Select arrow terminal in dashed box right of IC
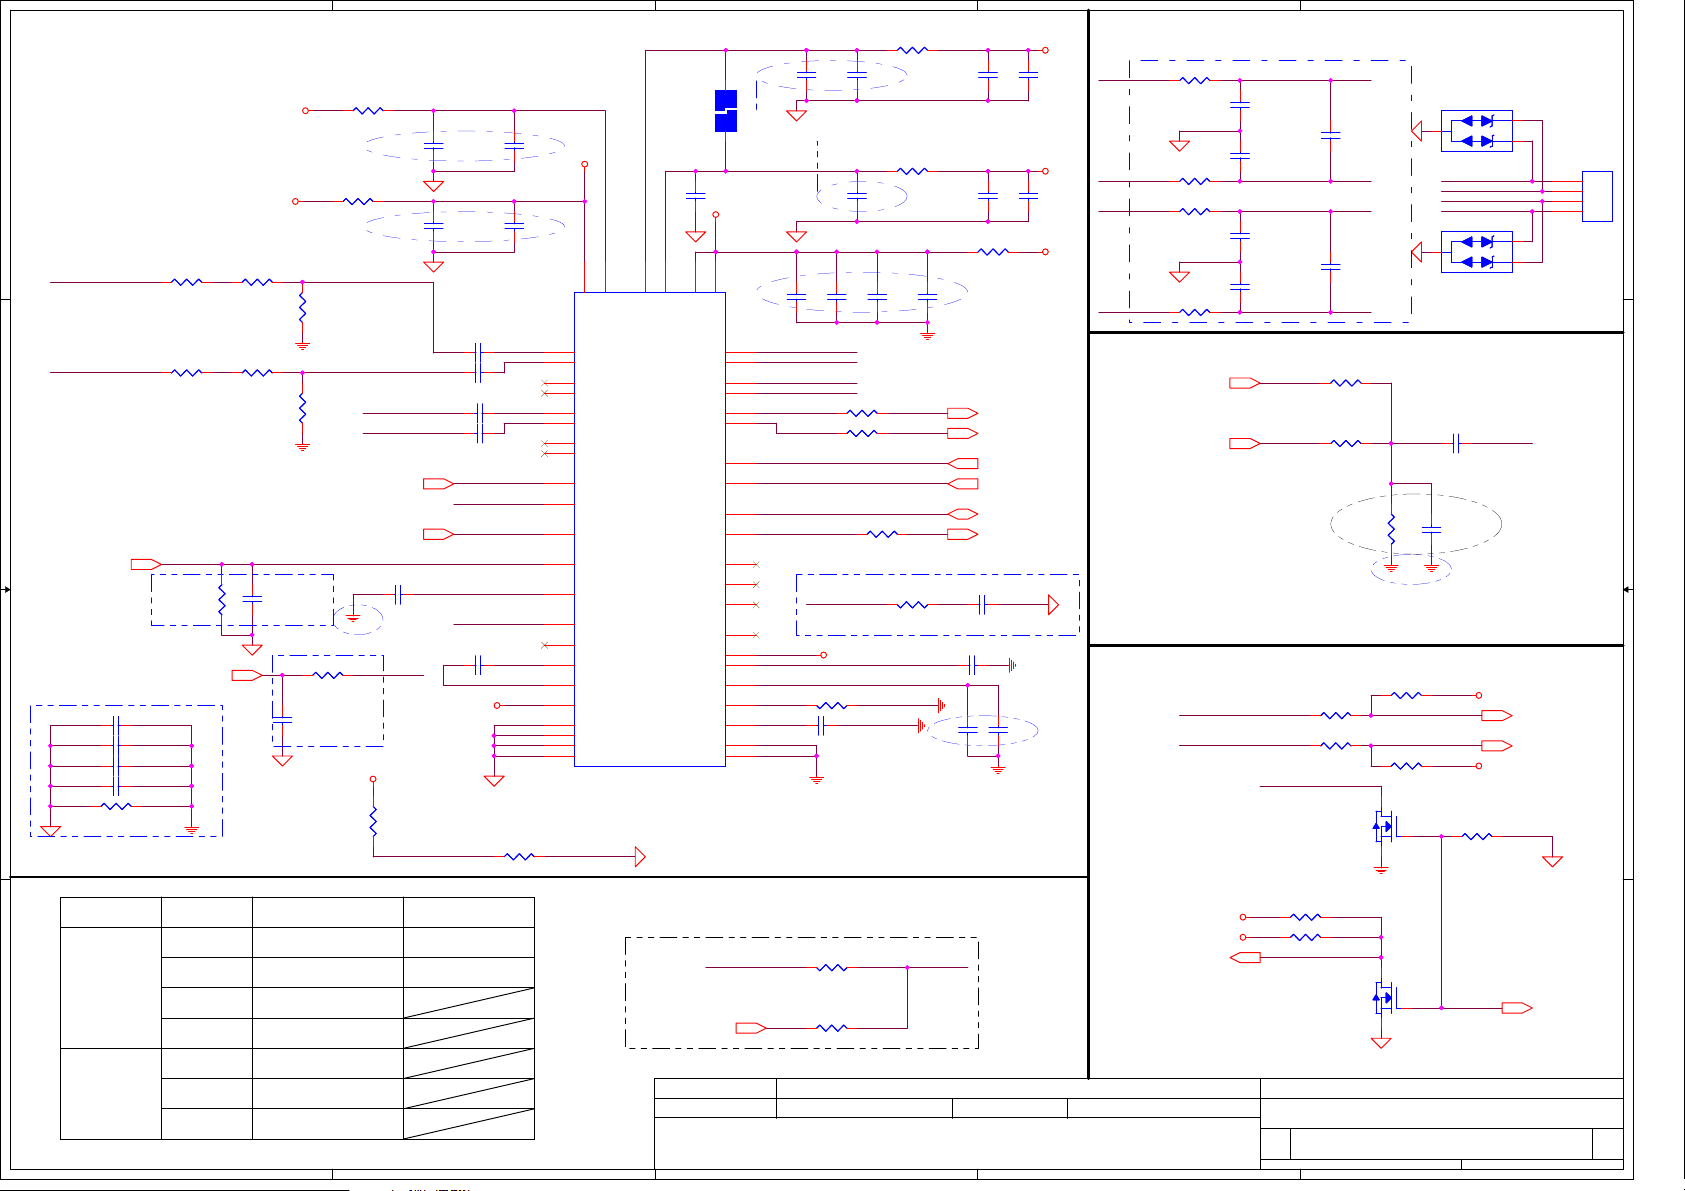The width and height of the screenshot is (1685, 1191). [x=1053, y=605]
